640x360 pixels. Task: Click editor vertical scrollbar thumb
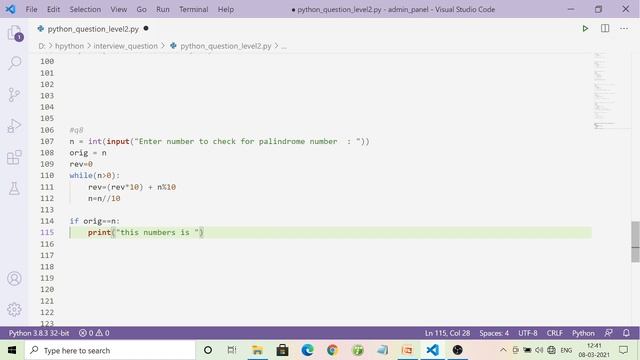(x=636, y=242)
